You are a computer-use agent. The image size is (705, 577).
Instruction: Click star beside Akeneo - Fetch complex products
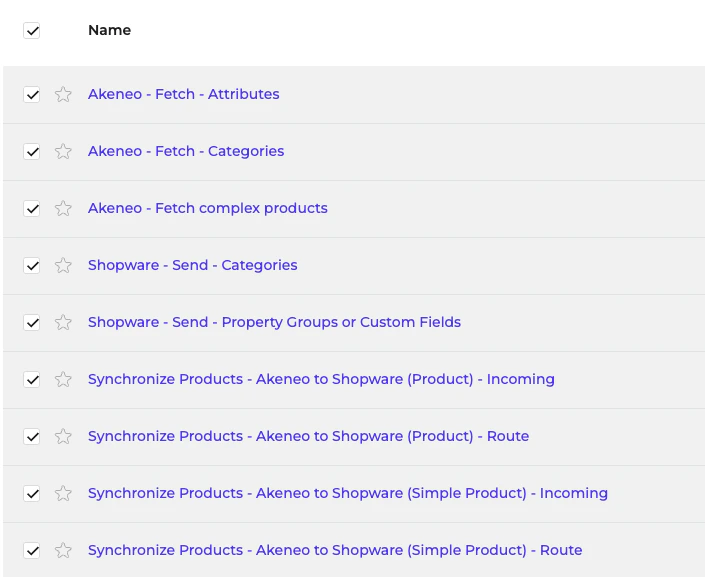pyautogui.click(x=63, y=209)
